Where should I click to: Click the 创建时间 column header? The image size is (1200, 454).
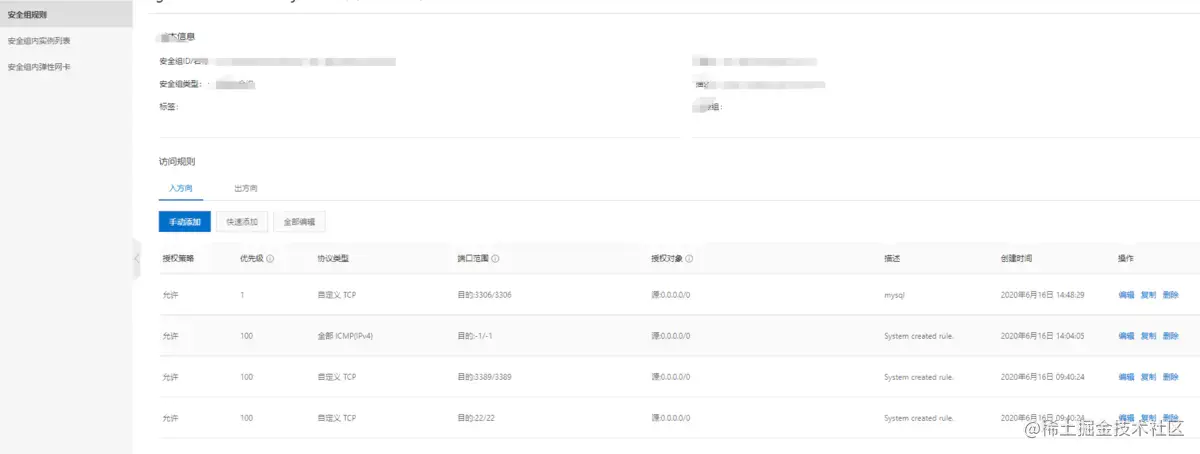tap(1016, 258)
